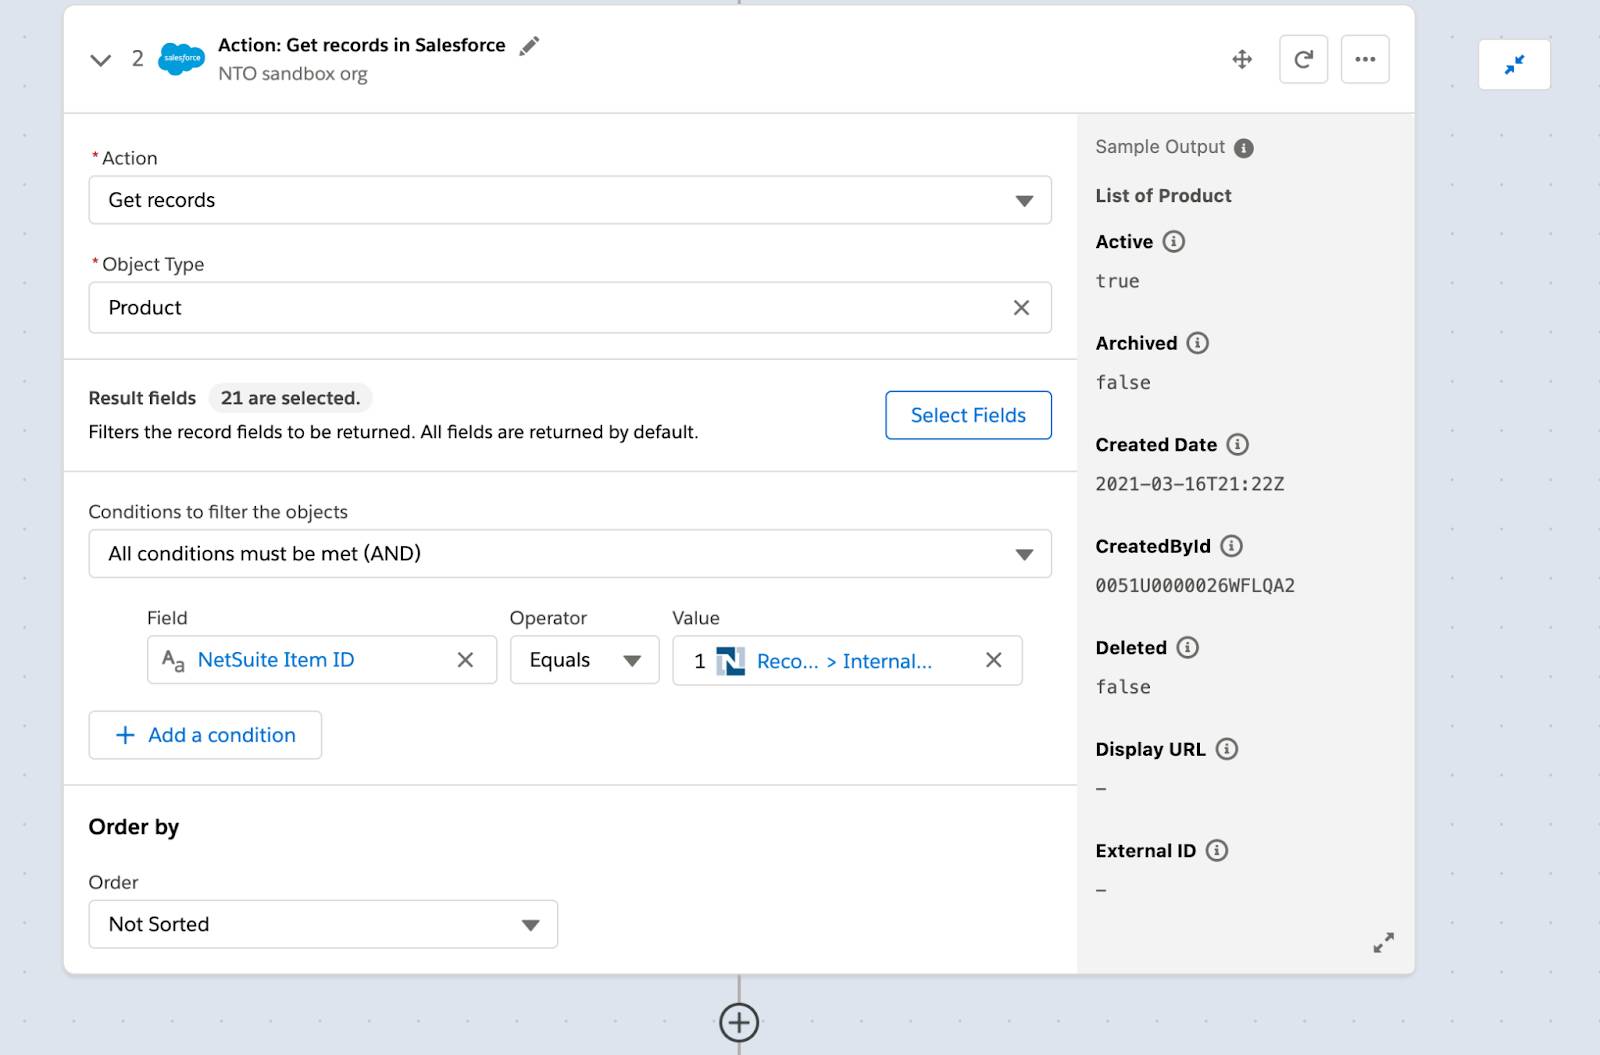
Task: Click the '21 are selected.' badge
Action: point(290,398)
